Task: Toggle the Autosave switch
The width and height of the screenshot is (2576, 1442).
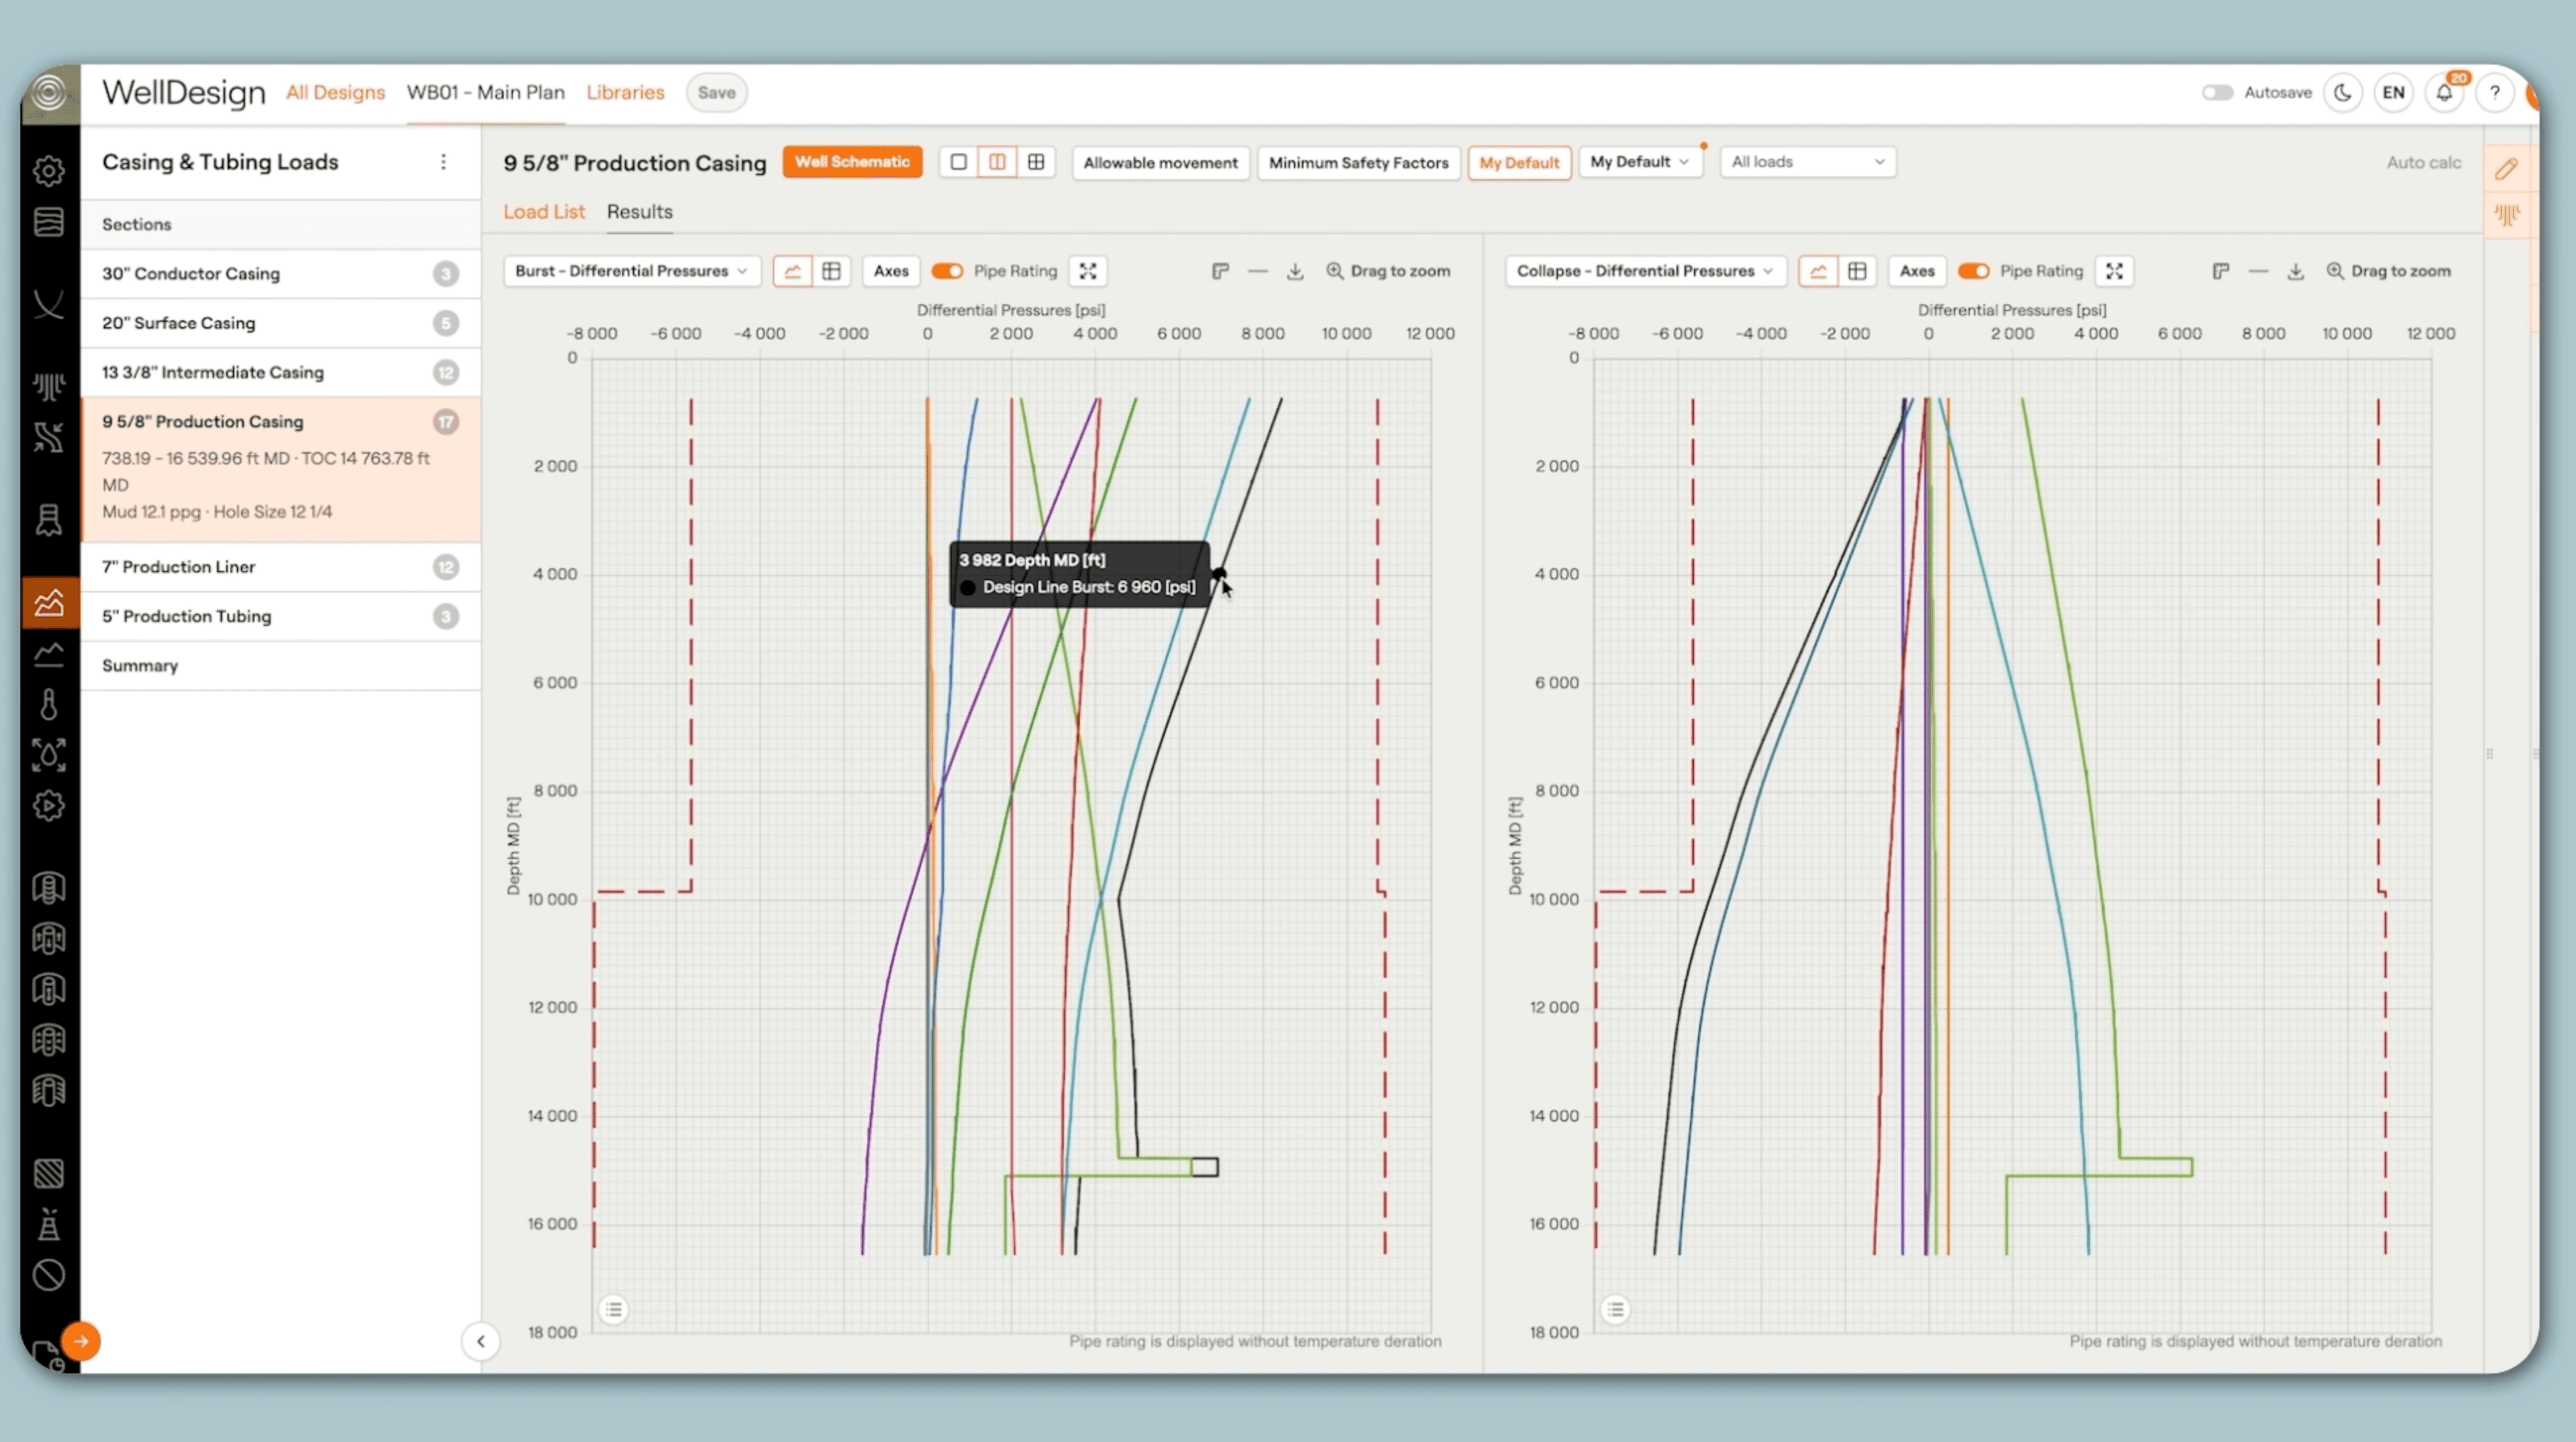Action: (2217, 93)
